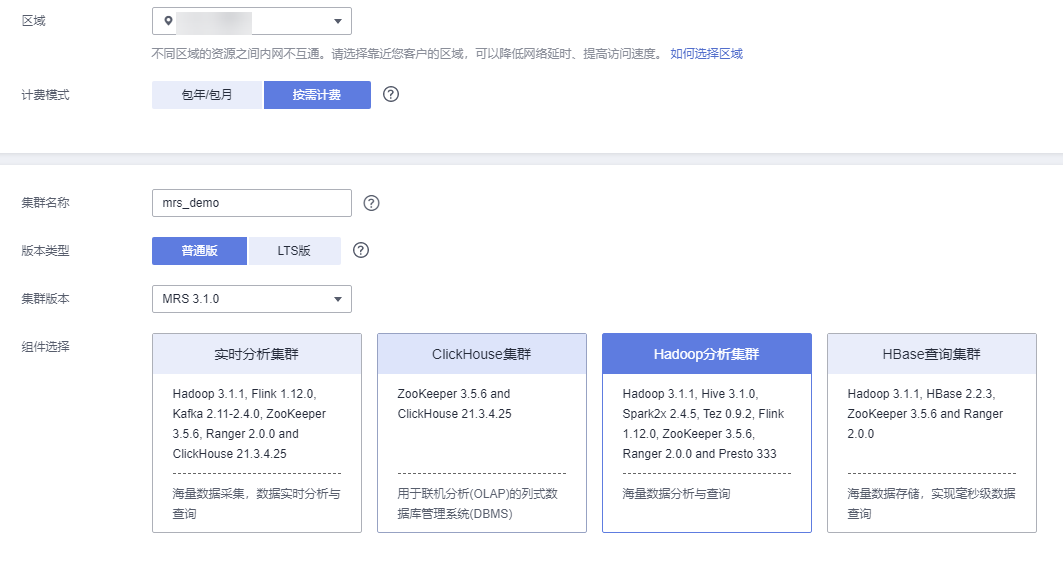This screenshot has width=1063, height=565.
Task: Click dropdown arrow in cluster version box
Action: 337,299
